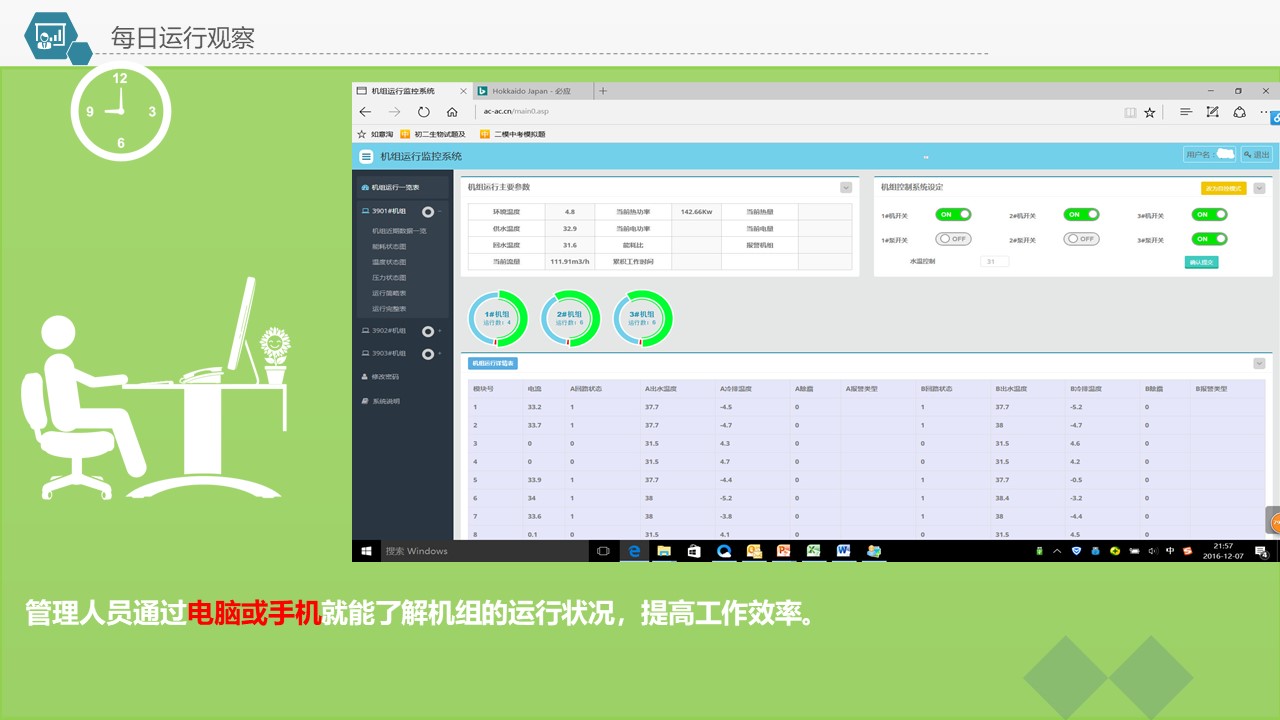
Task: Open the Edge web note icon
Action: tap(1212, 112)
